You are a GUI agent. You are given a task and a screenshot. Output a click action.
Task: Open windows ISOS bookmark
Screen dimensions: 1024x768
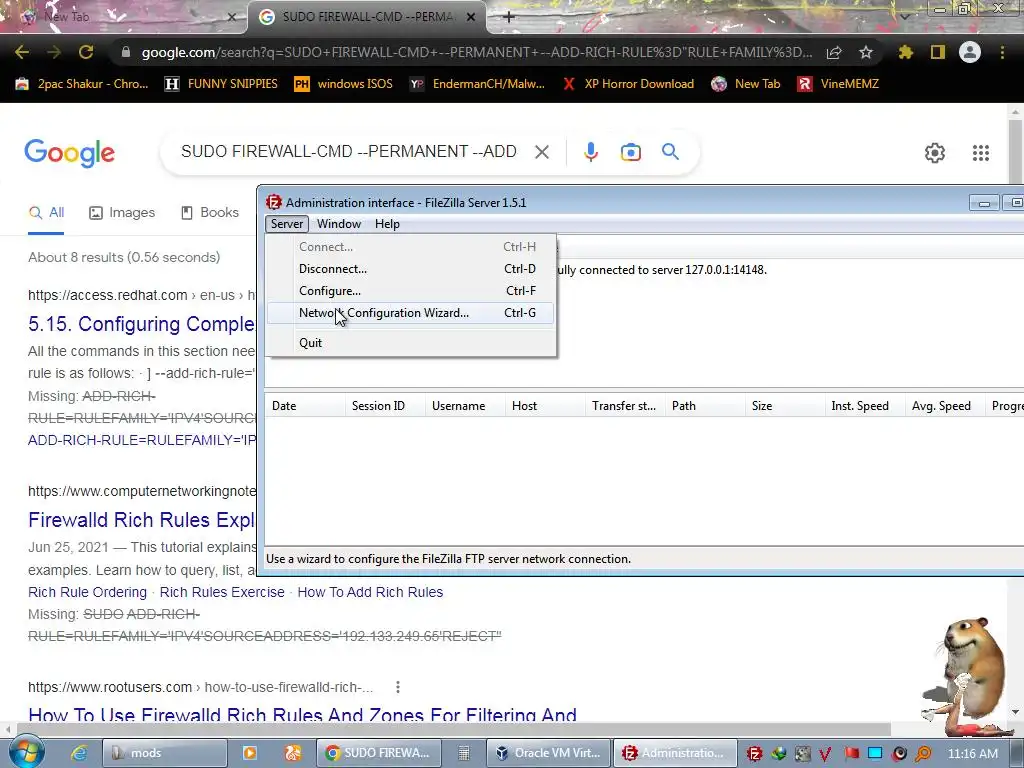tap(344, 84)
